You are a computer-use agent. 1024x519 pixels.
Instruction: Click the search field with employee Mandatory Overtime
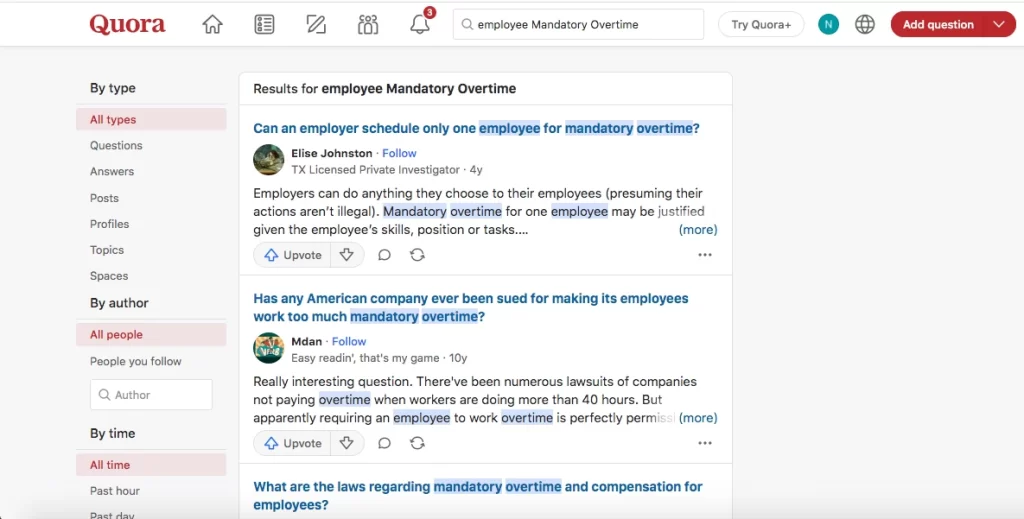tap(579, 25)
